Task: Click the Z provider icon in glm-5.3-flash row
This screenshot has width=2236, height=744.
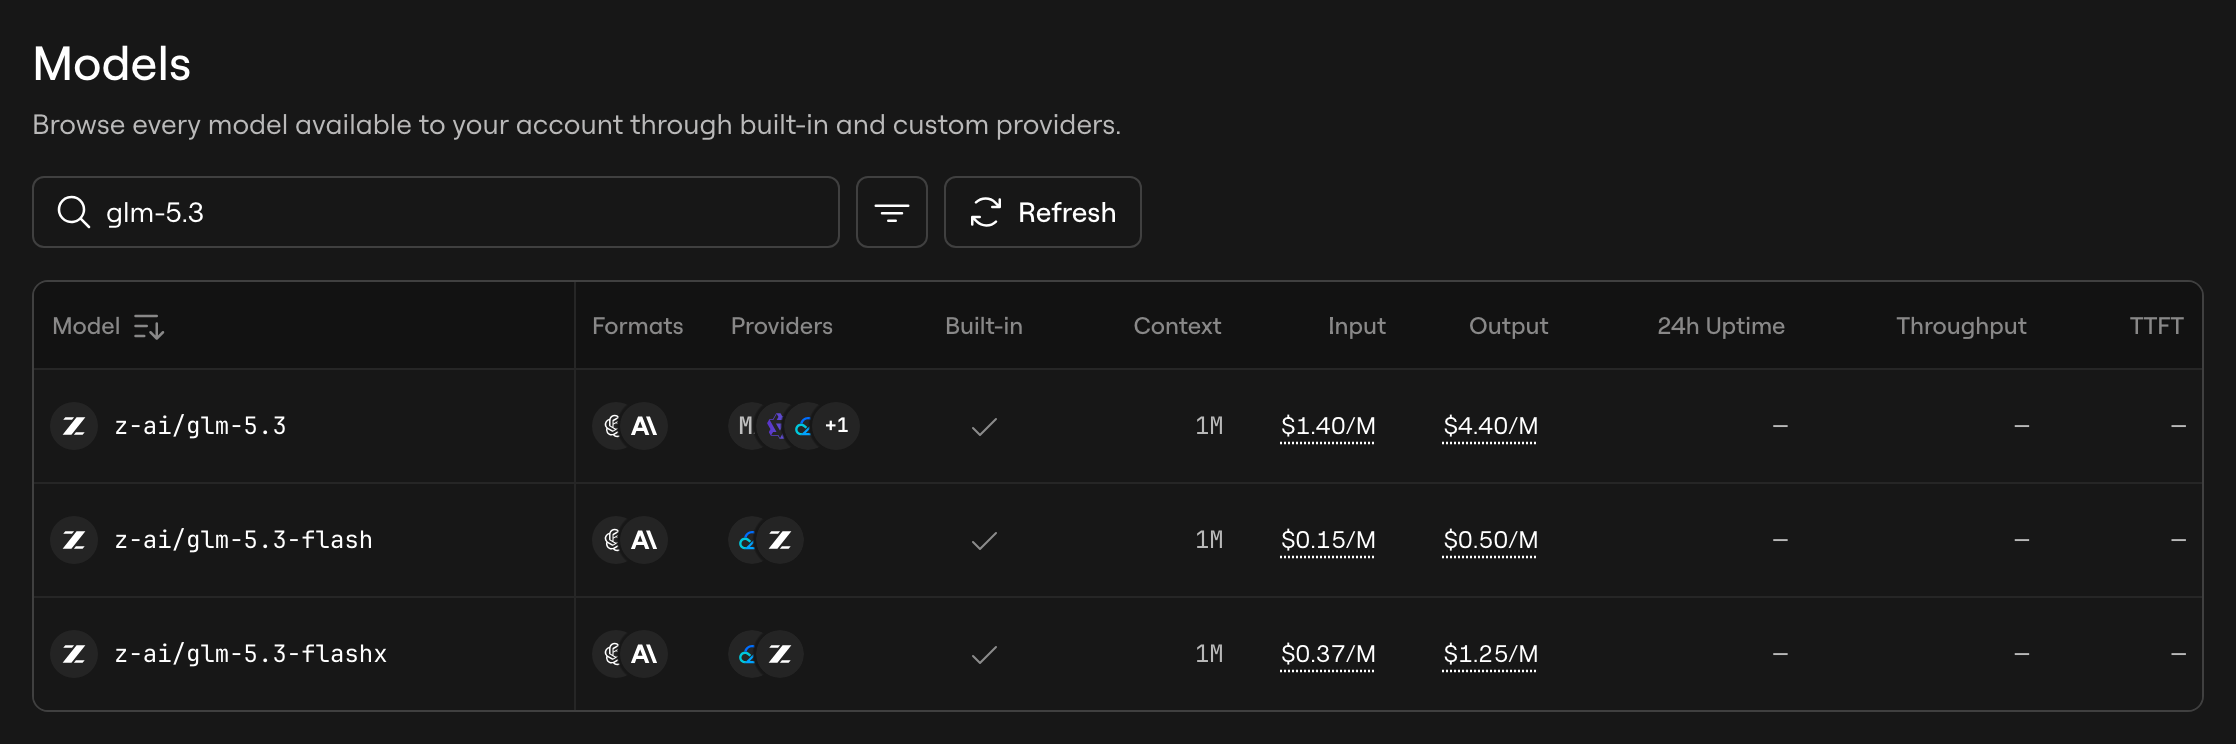Action: point(780,540)
